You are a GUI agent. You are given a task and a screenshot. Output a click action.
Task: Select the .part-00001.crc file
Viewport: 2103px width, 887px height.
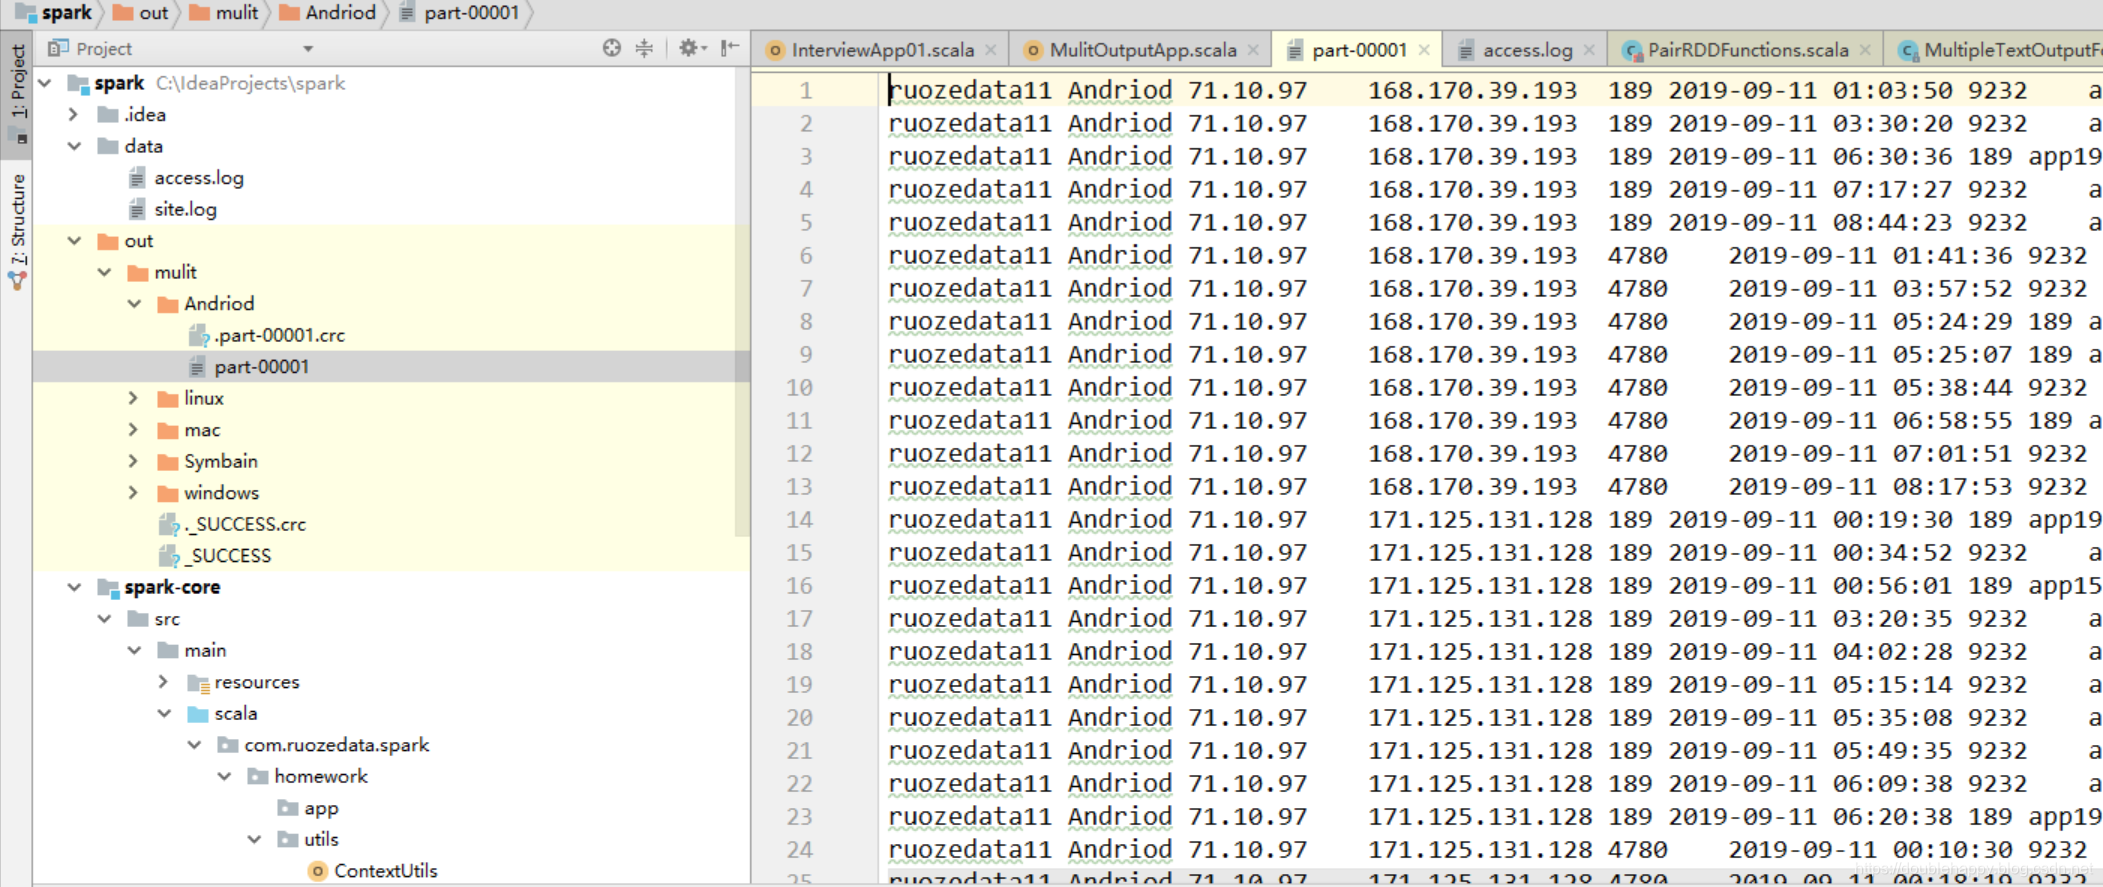[x=279, y=335]
